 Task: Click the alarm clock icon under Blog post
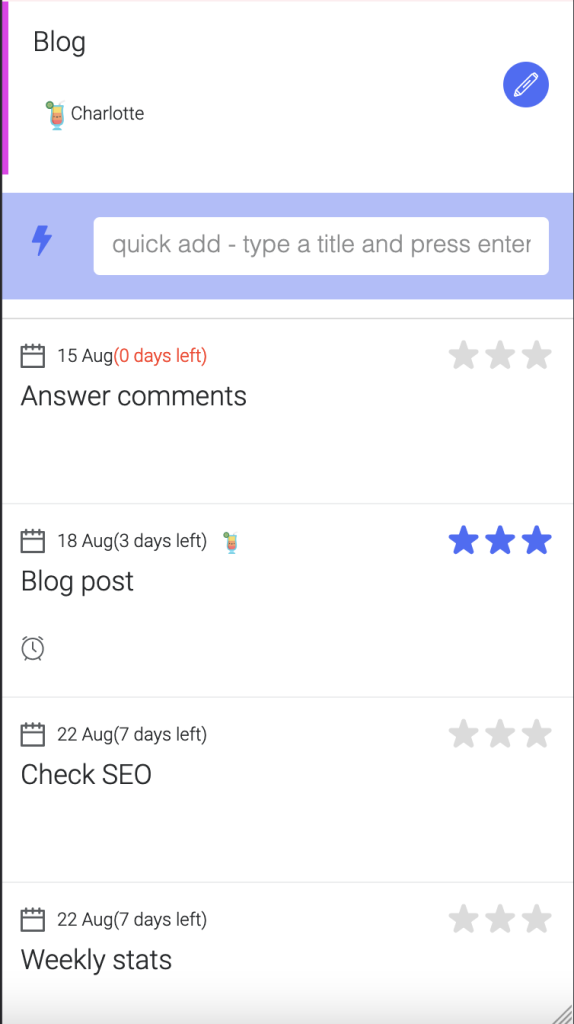pyautogui.click(x=33, y=648)
